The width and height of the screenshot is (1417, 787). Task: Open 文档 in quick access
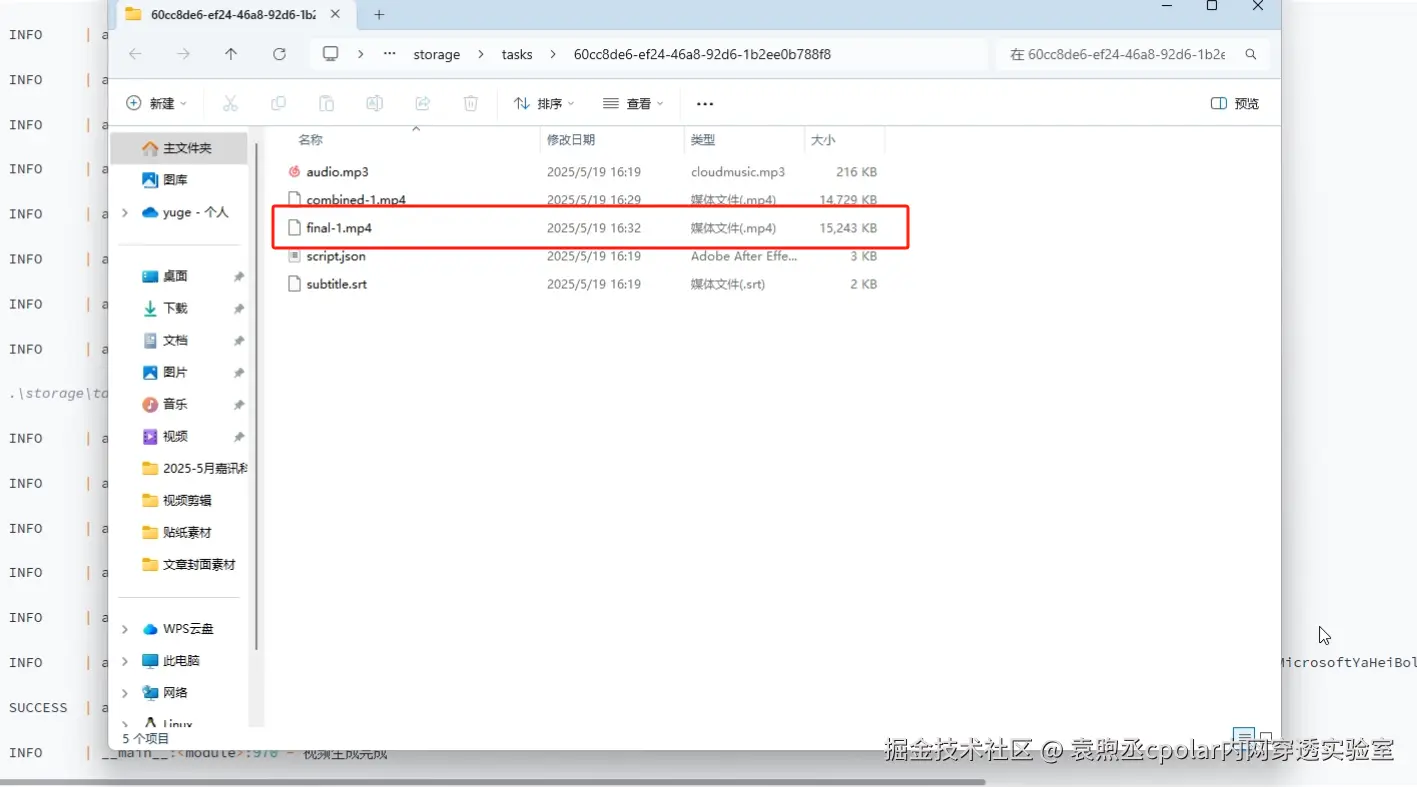pyautogui.click(x=175, y=340)
